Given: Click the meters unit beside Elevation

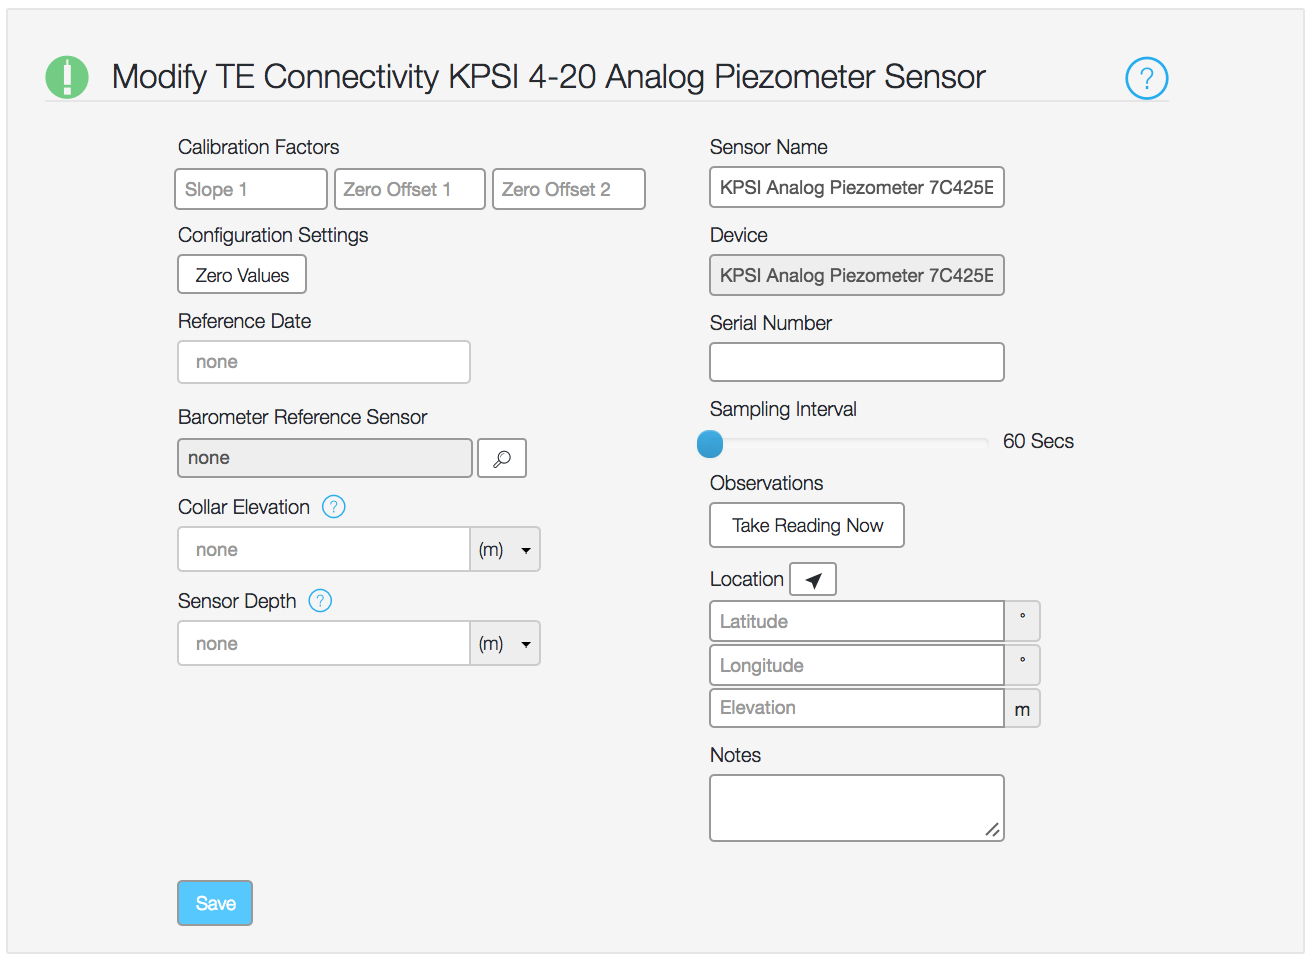Looking at the screenshot, I should pos(1021,708).
